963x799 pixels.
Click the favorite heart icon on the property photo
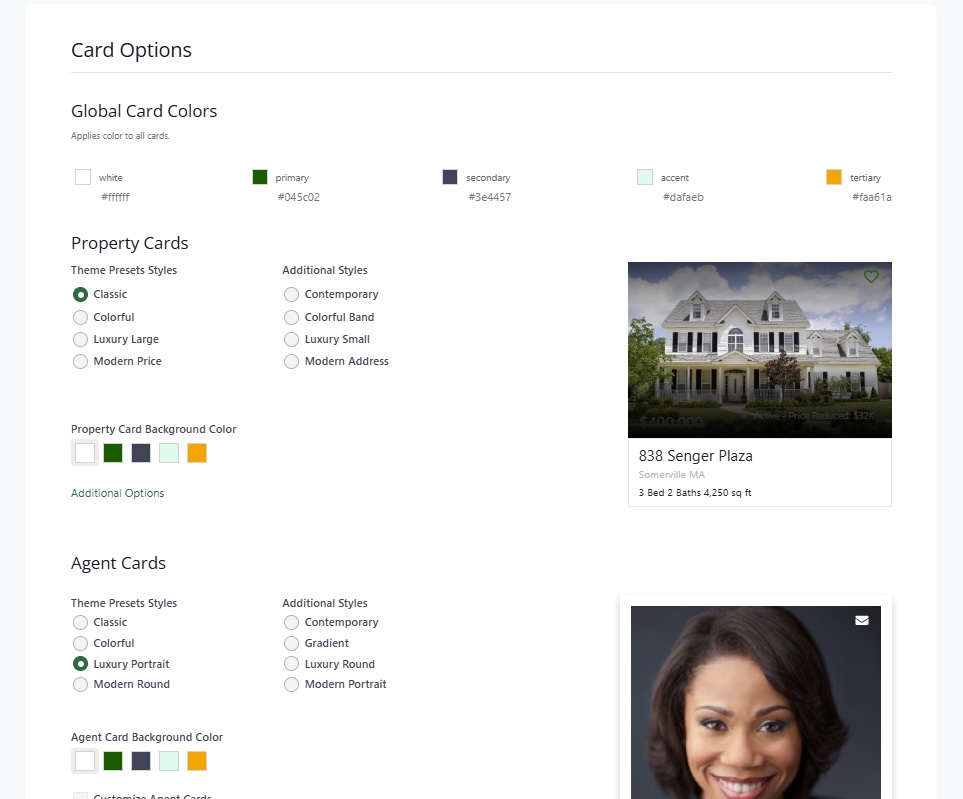(870, 277)
